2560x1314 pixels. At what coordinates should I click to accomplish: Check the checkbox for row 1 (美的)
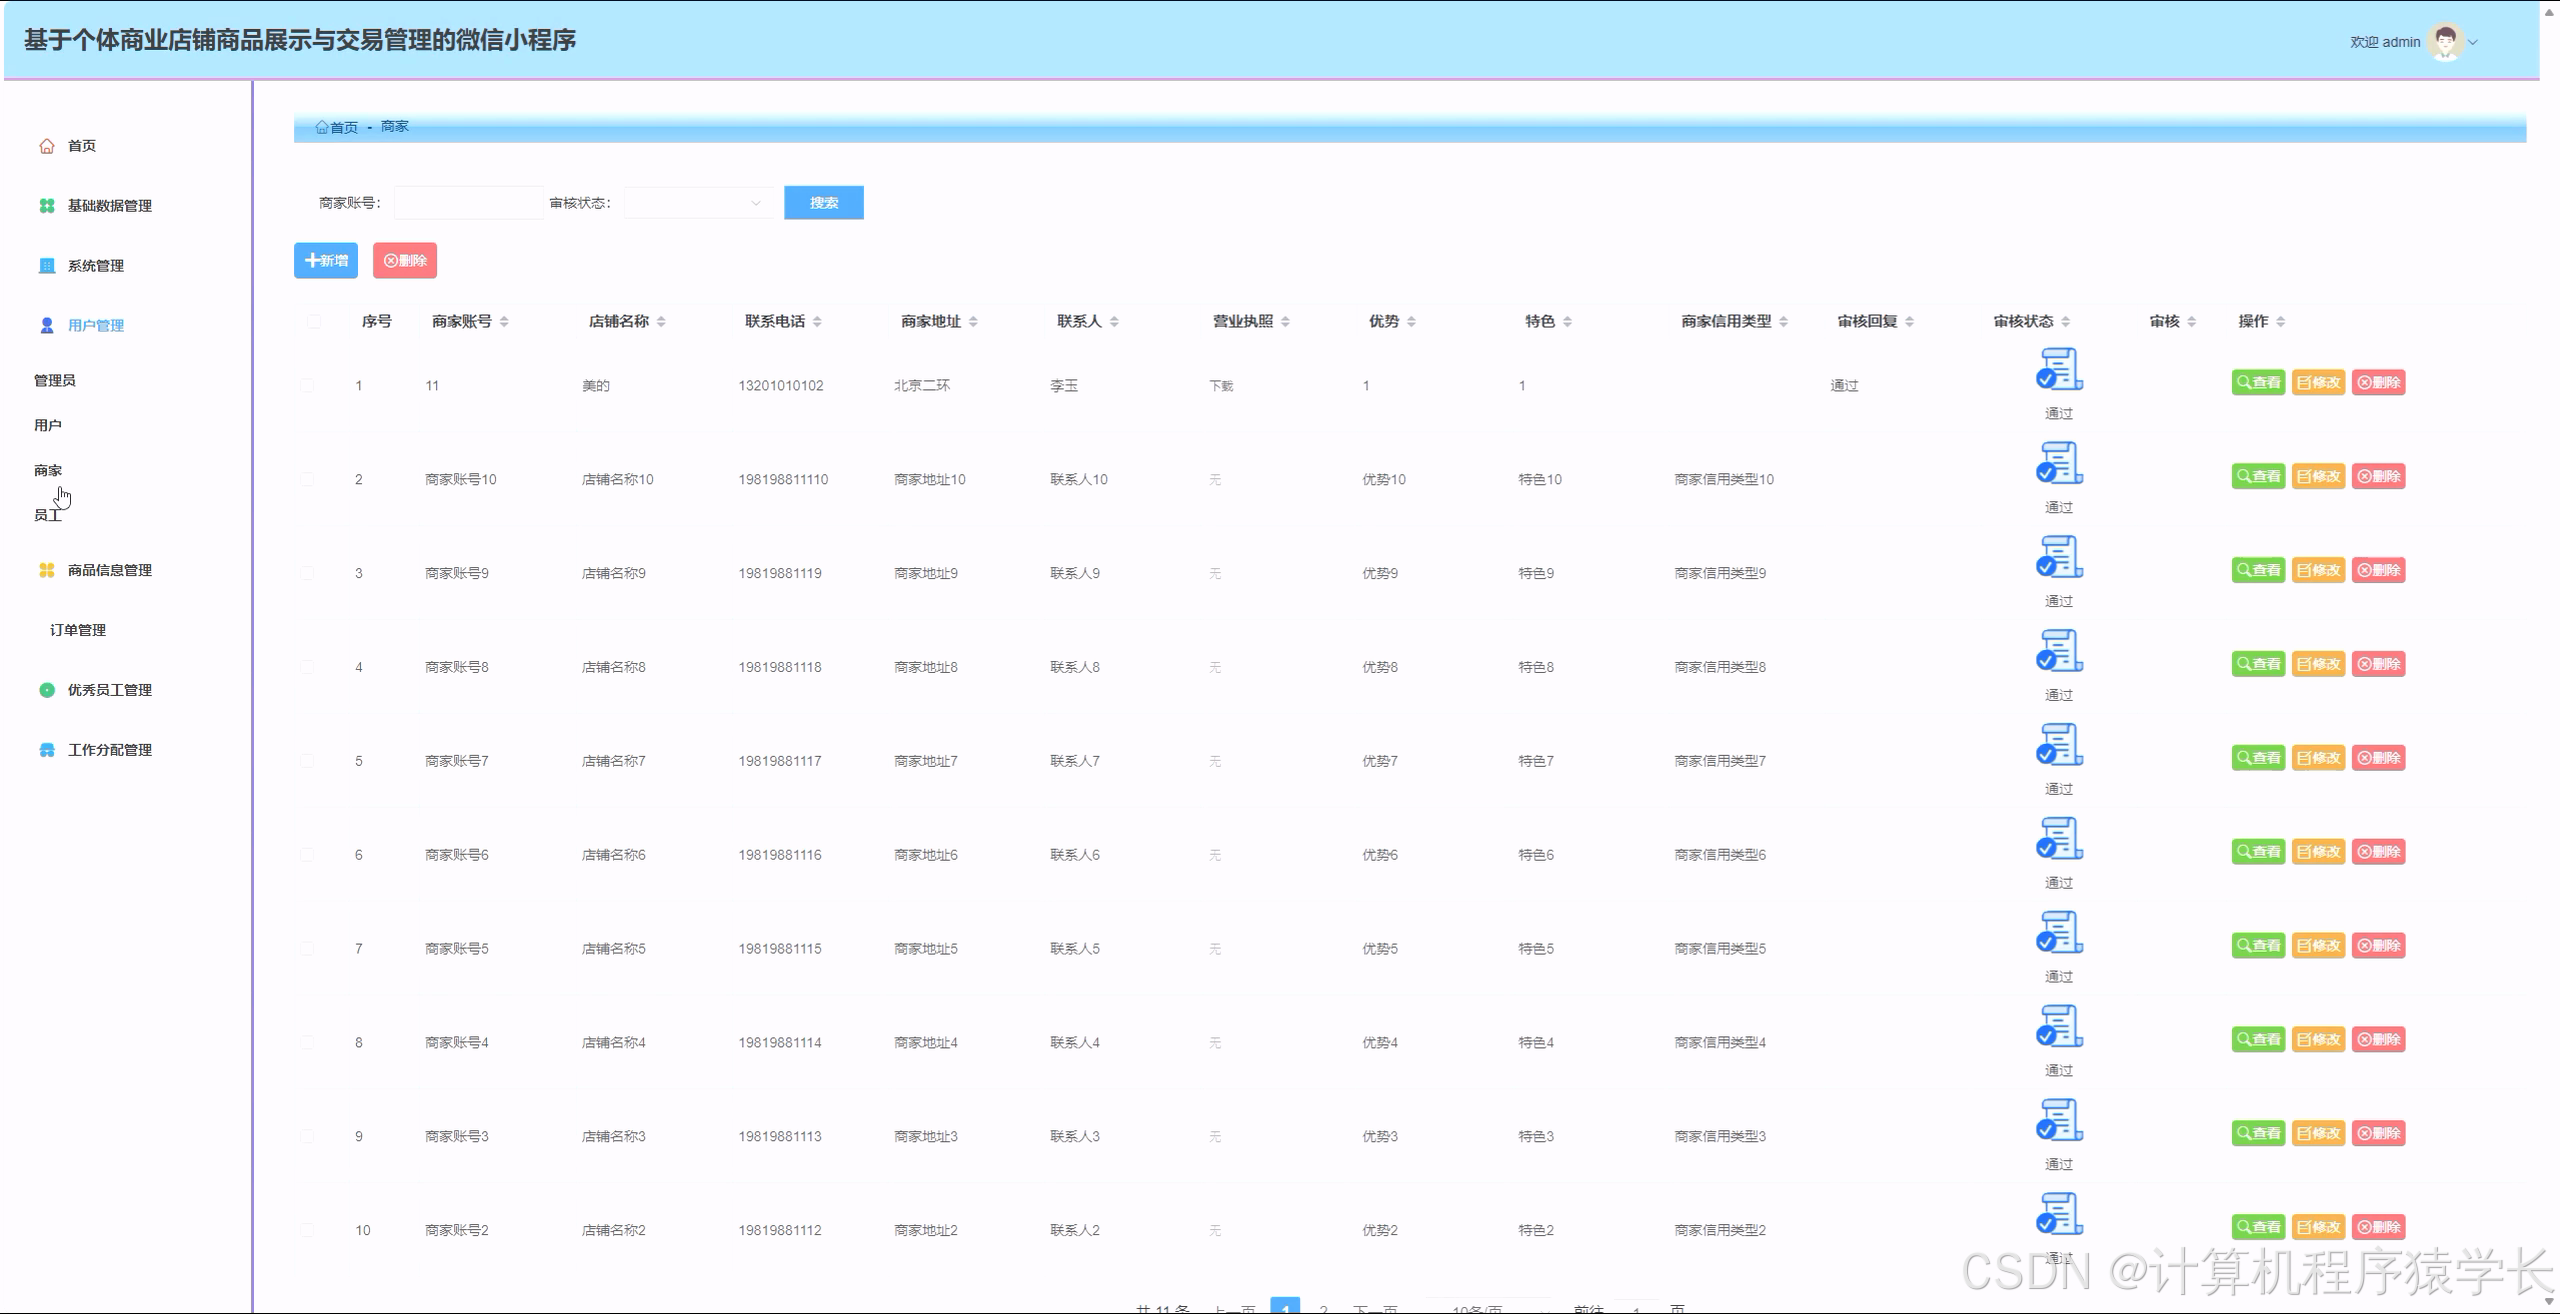[x=307, y=386]
